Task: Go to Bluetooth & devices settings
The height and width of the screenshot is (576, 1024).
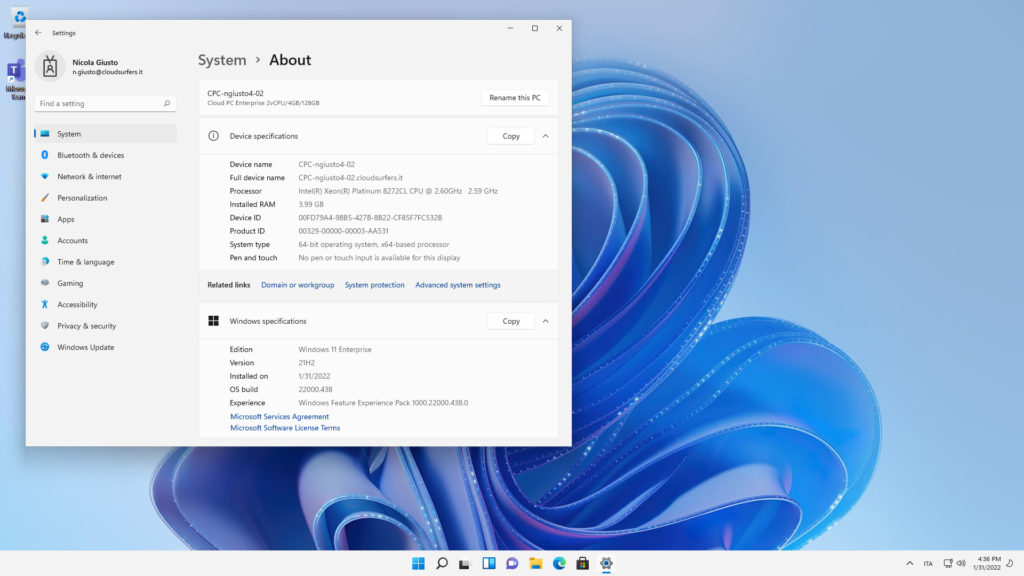Action: (x=105, y=155)
